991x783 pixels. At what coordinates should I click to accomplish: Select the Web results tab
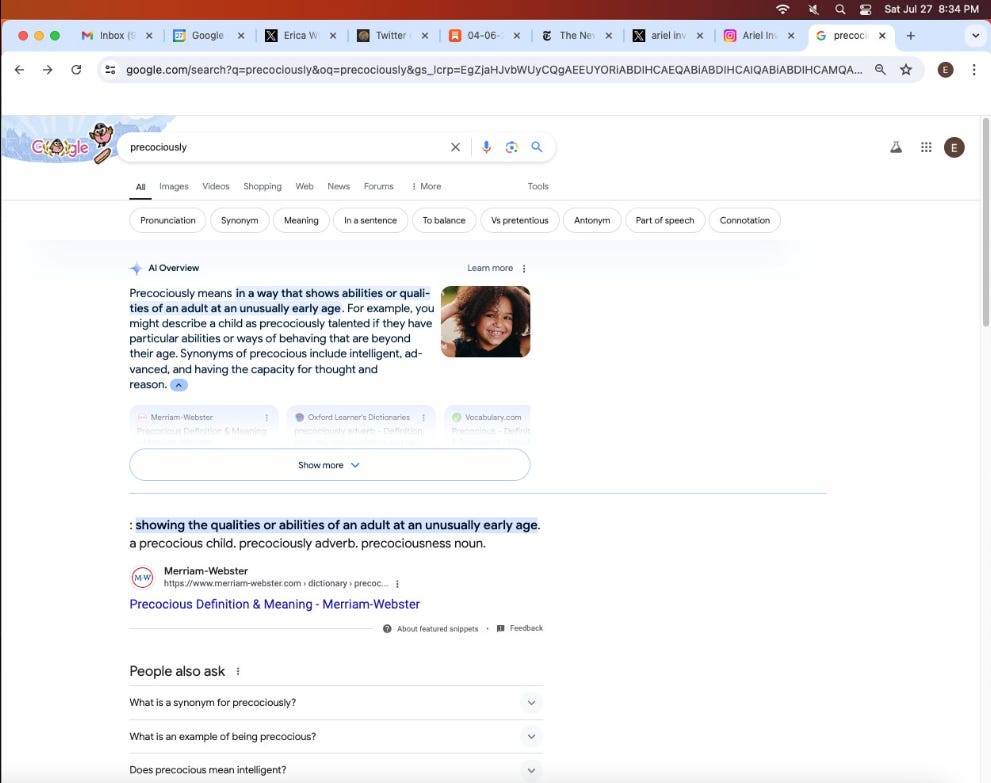click(x=304, y=186)
